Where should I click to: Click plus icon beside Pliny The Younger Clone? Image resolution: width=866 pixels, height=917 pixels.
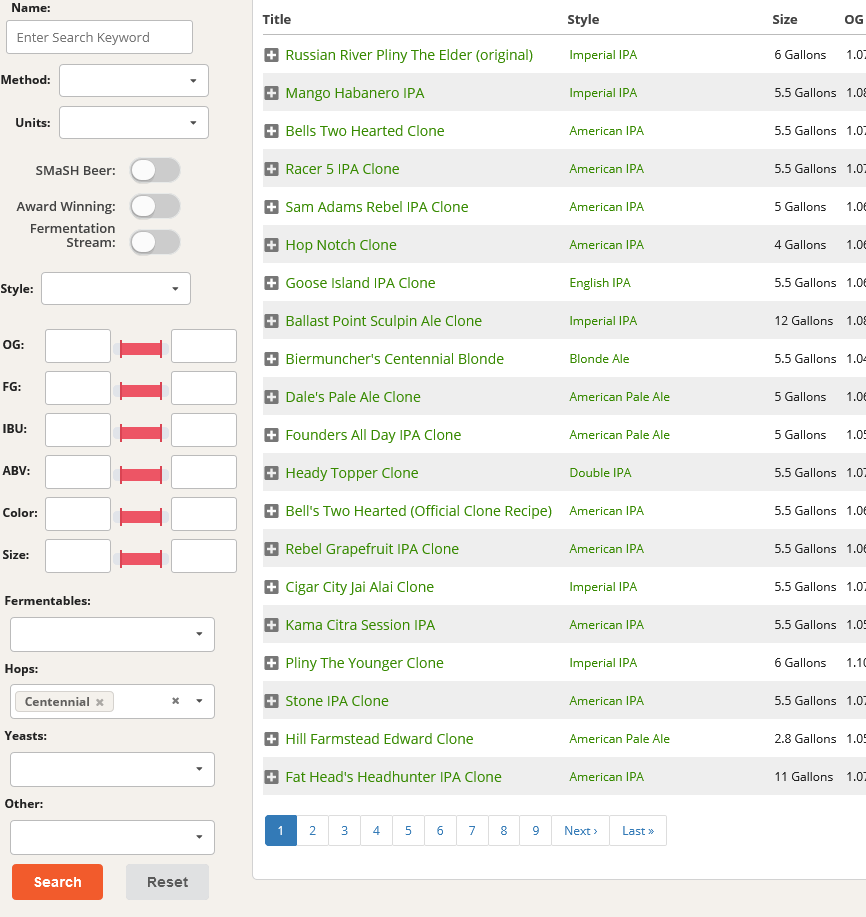(271, 663)
